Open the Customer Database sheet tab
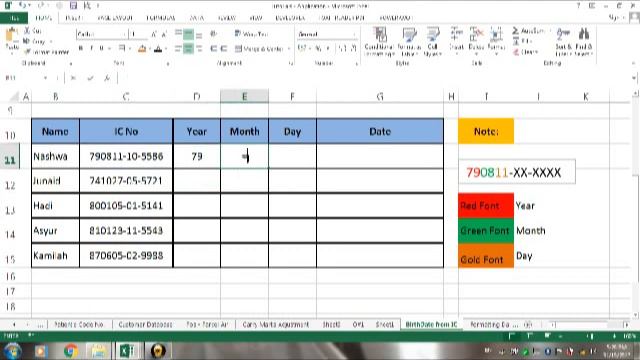This screenshot has width=640, height=360. click(x=145, y=324)
